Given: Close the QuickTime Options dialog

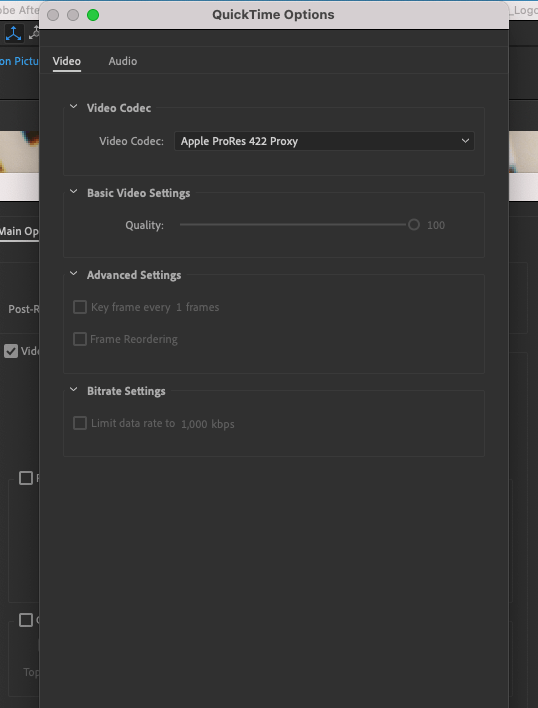Looking at the screenshot, I should click(53, 15).
